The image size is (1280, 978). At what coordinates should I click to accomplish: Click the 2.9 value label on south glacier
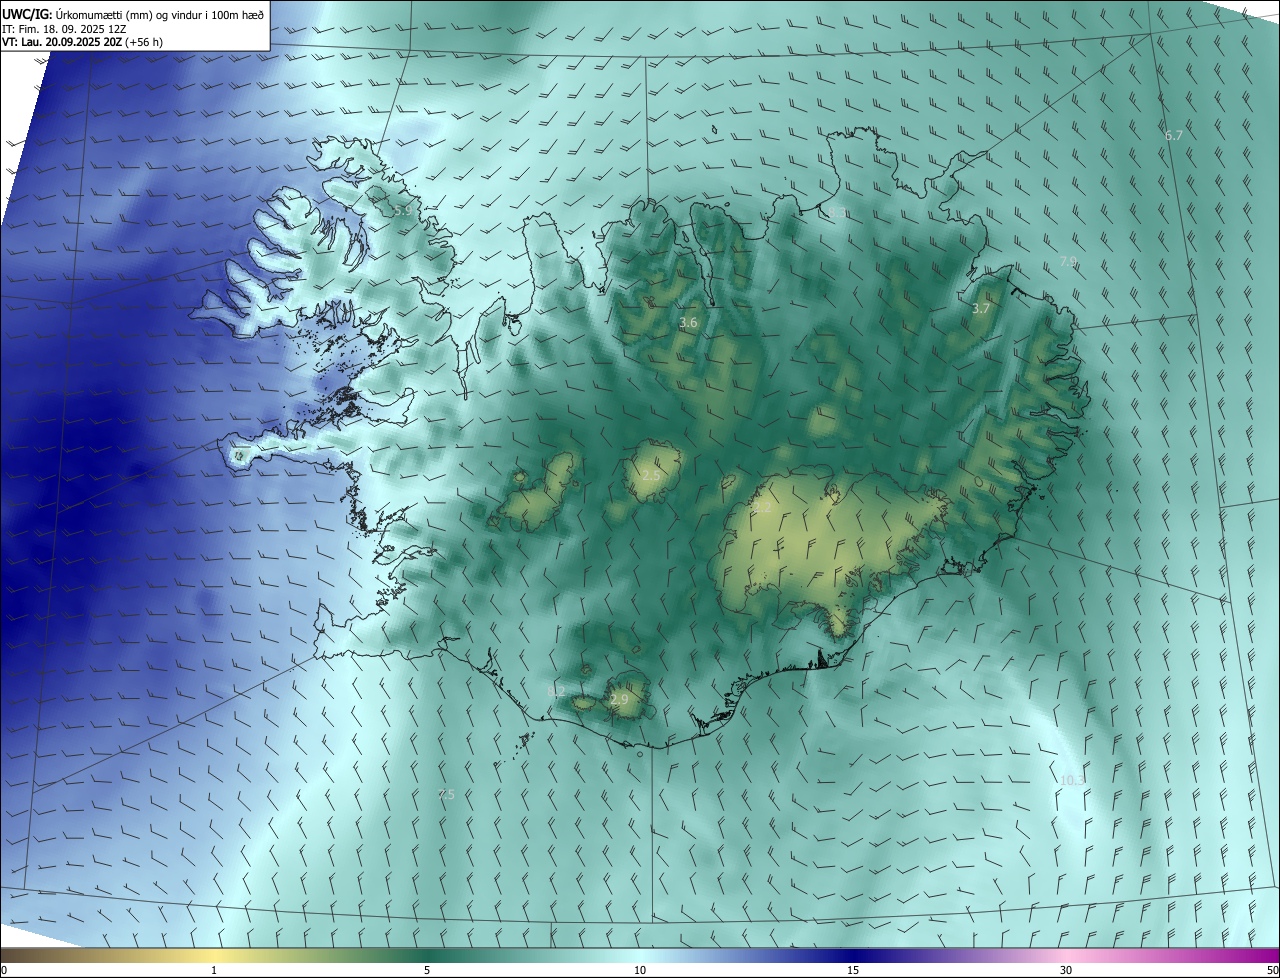click(x=619, y=700)
